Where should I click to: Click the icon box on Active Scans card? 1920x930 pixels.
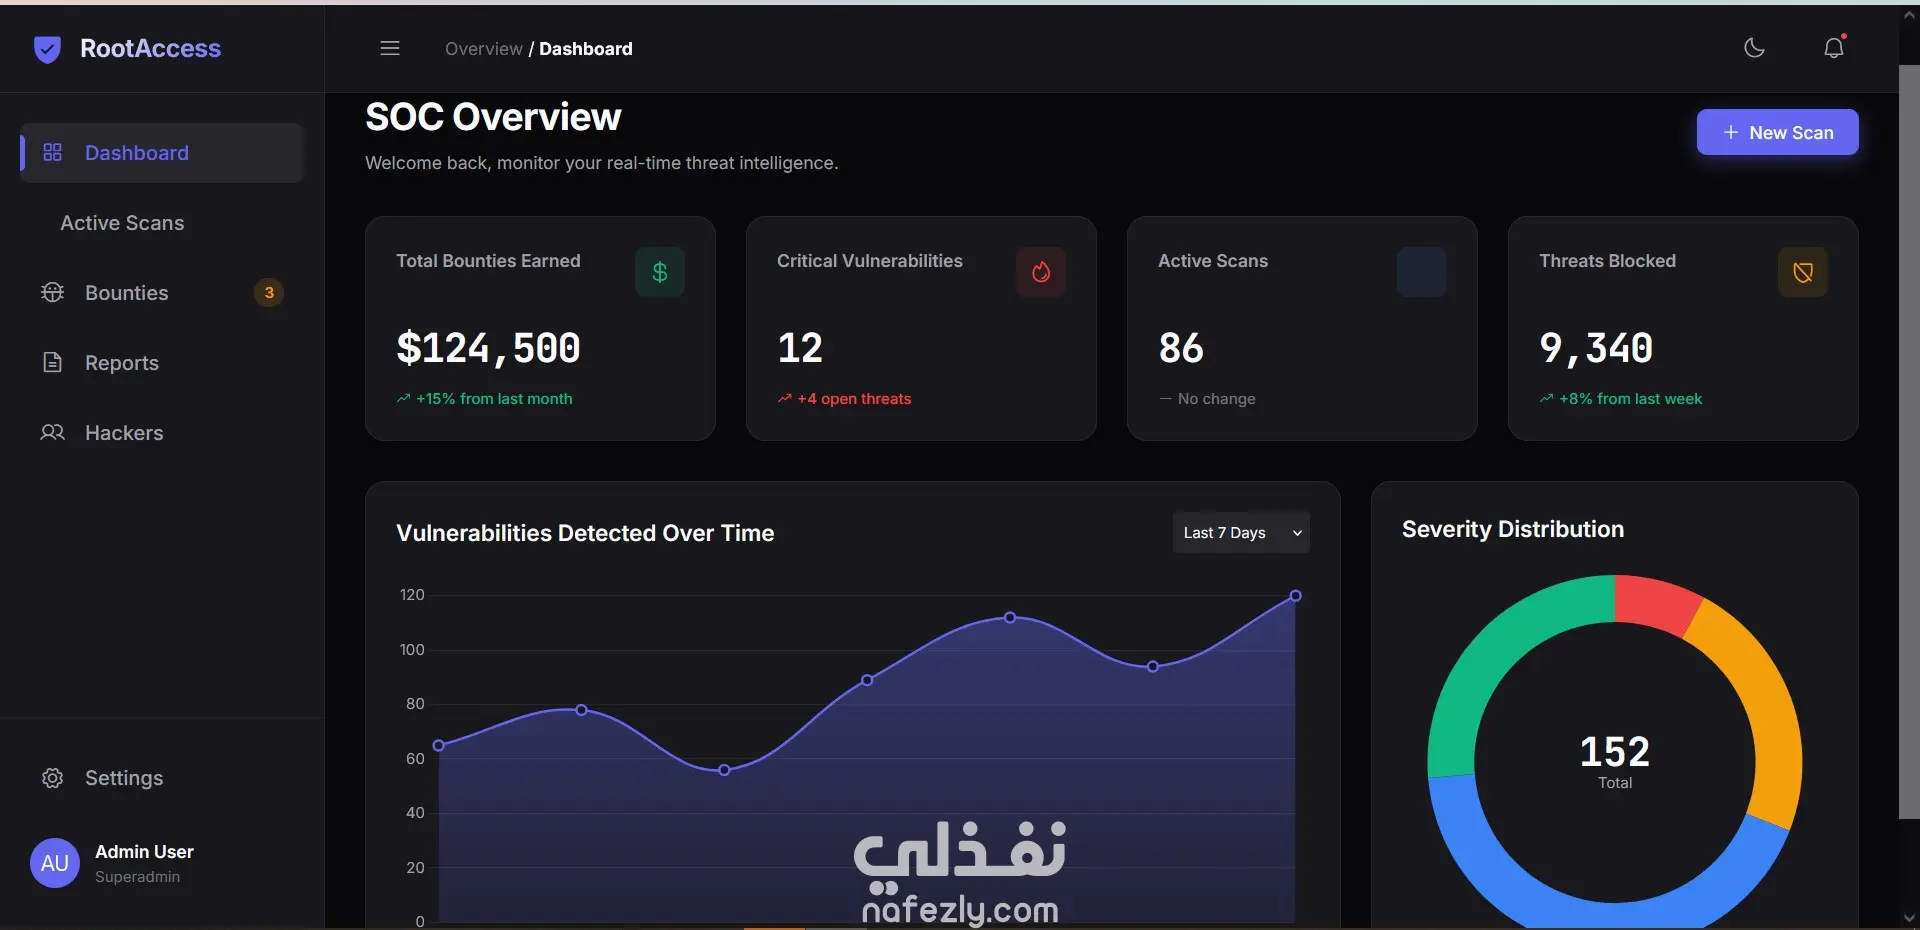click(x=1422, y=272)
